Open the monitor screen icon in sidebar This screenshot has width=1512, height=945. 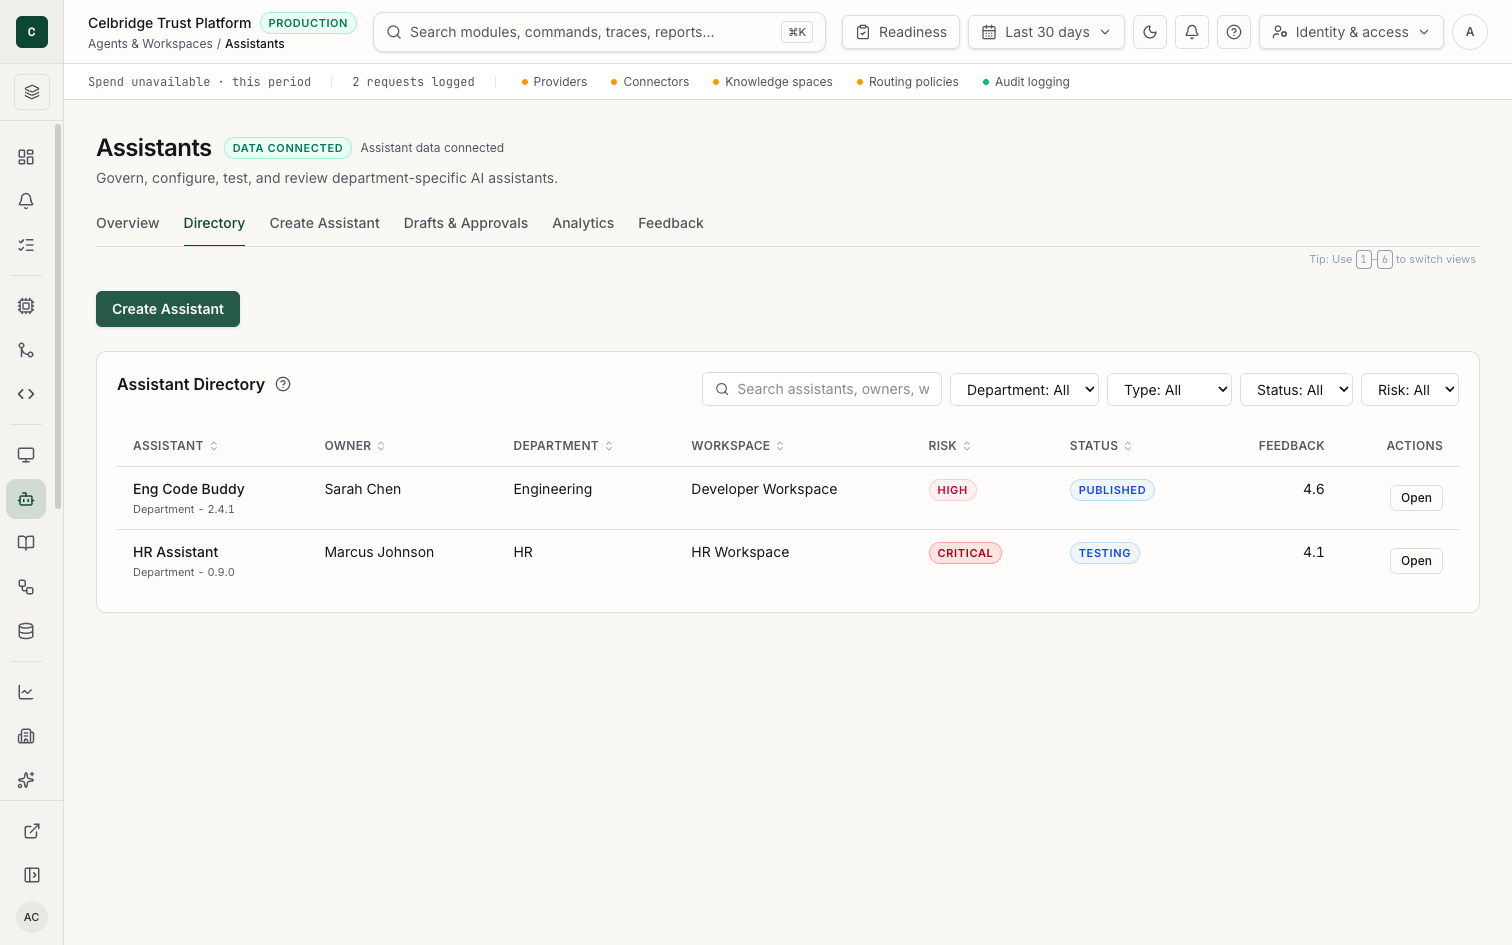click(26, 455)
